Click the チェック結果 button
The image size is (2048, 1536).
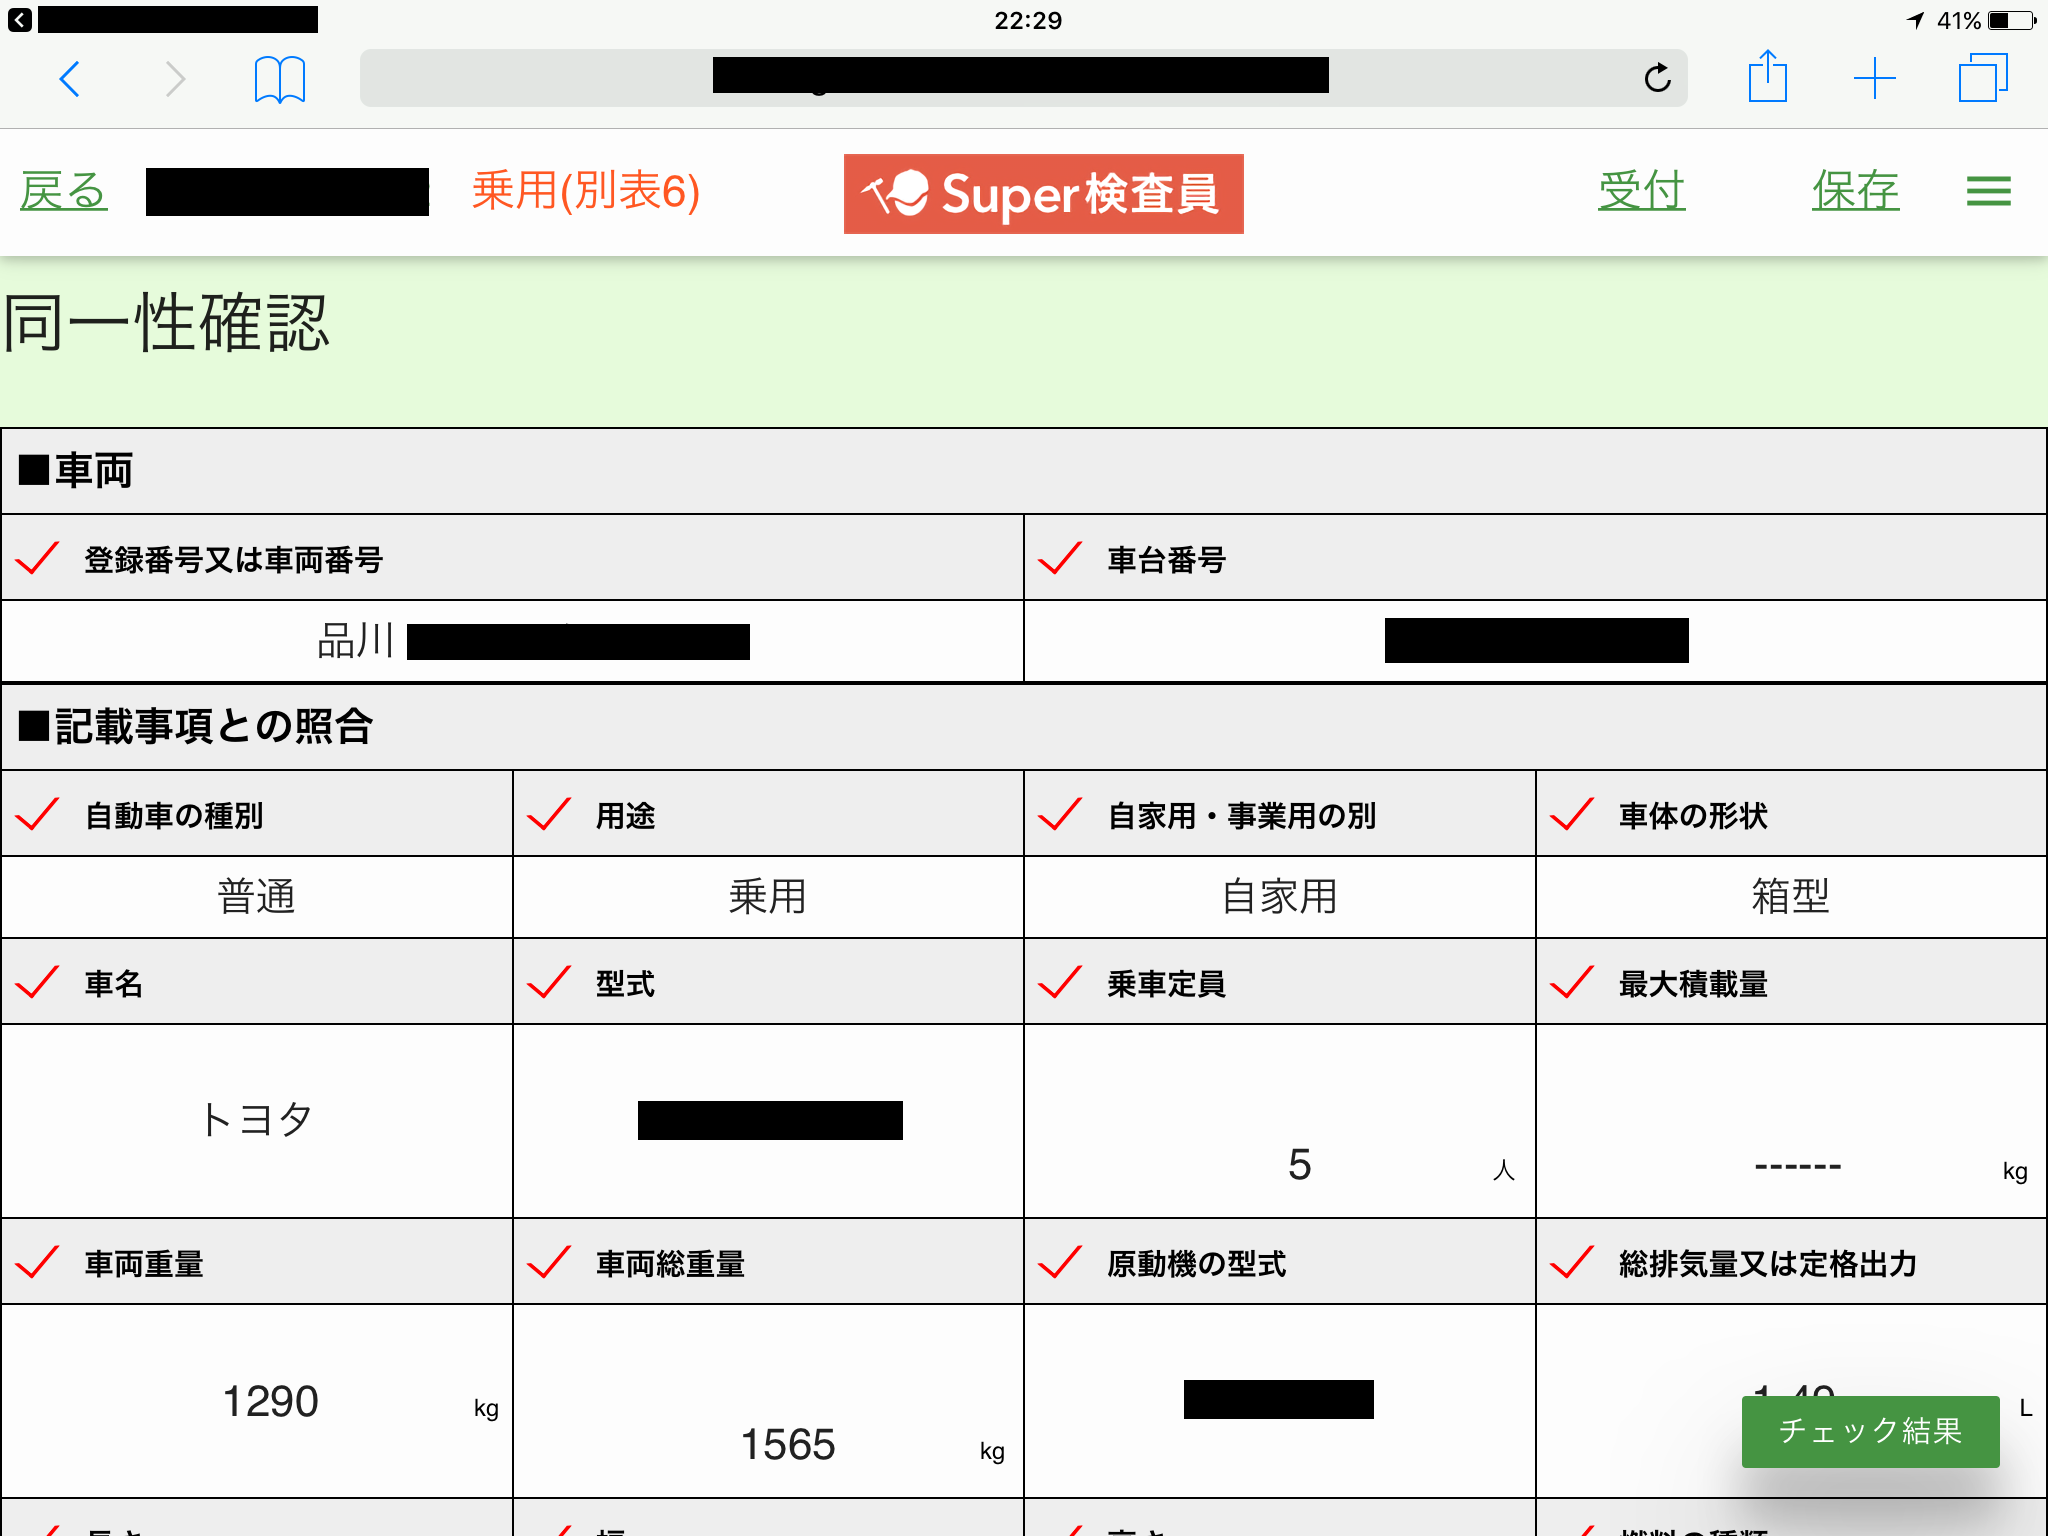[x=1870, y=1431]
